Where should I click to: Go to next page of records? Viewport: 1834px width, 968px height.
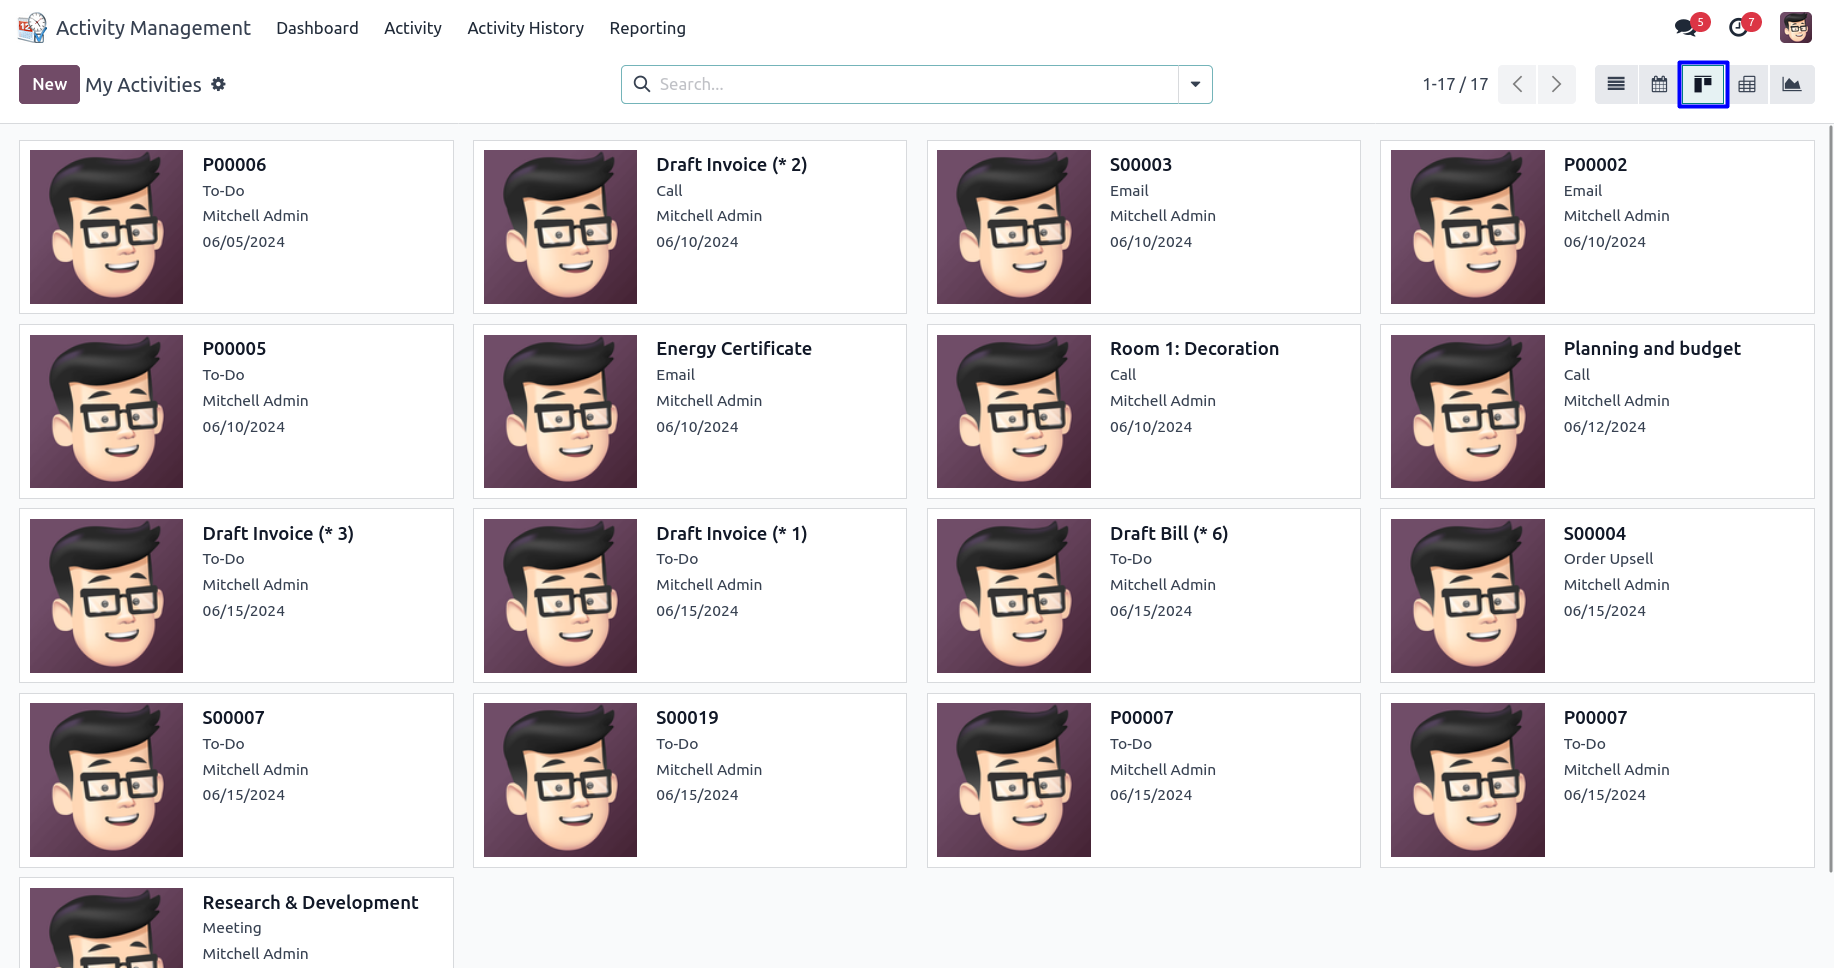(1556, 85)
